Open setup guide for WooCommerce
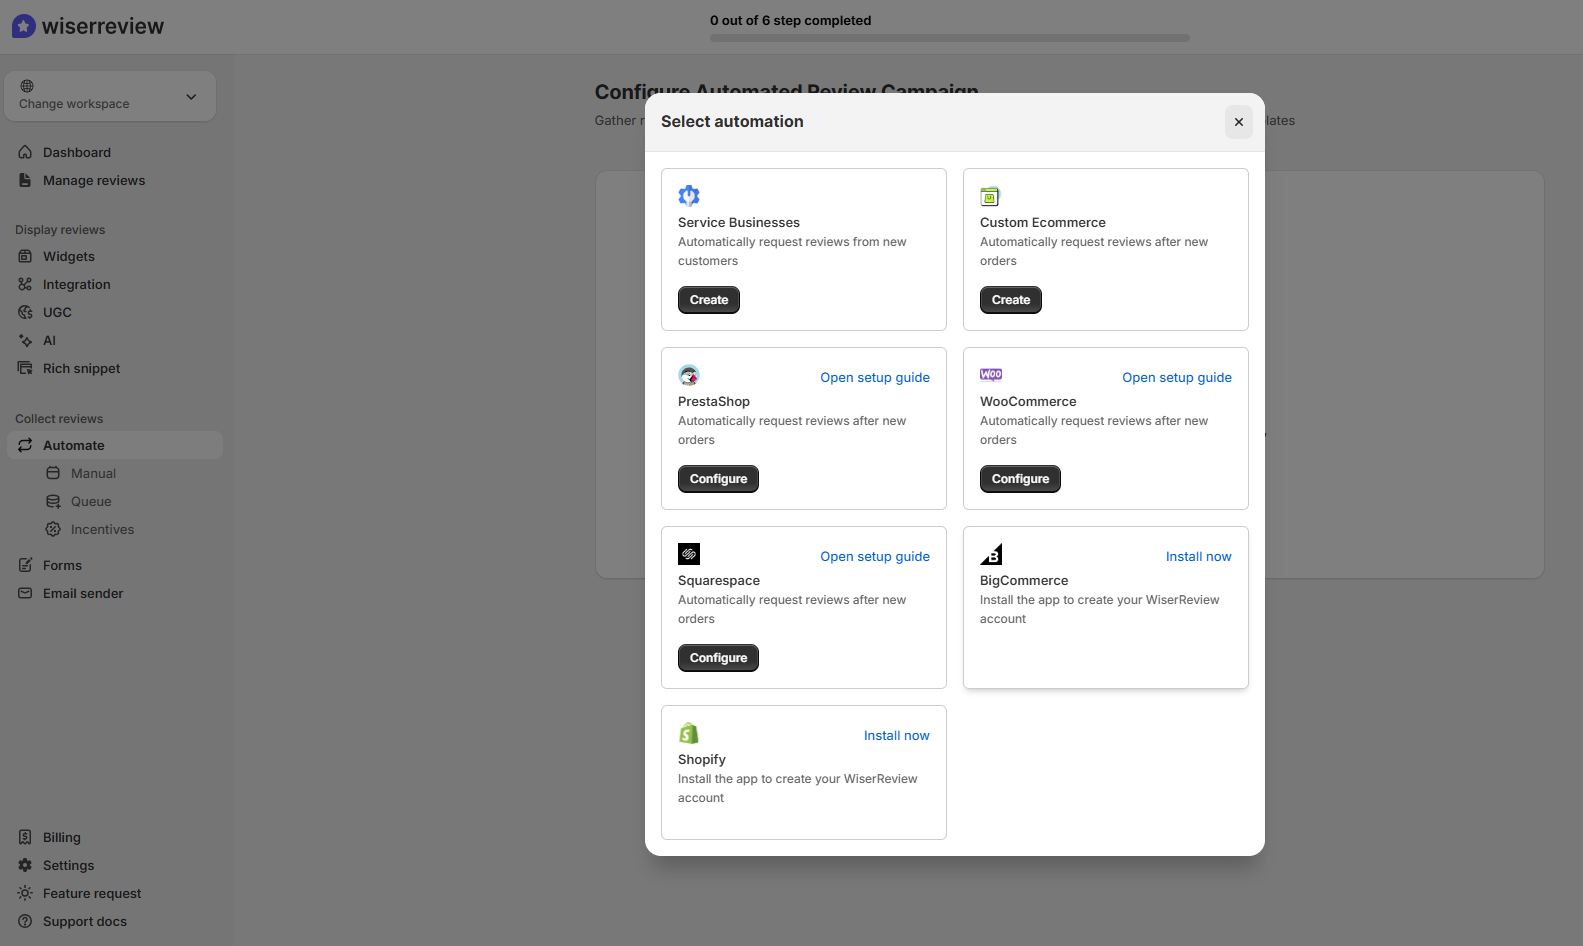This screenshot has height=946, width=1583. tap(1177, 377)
